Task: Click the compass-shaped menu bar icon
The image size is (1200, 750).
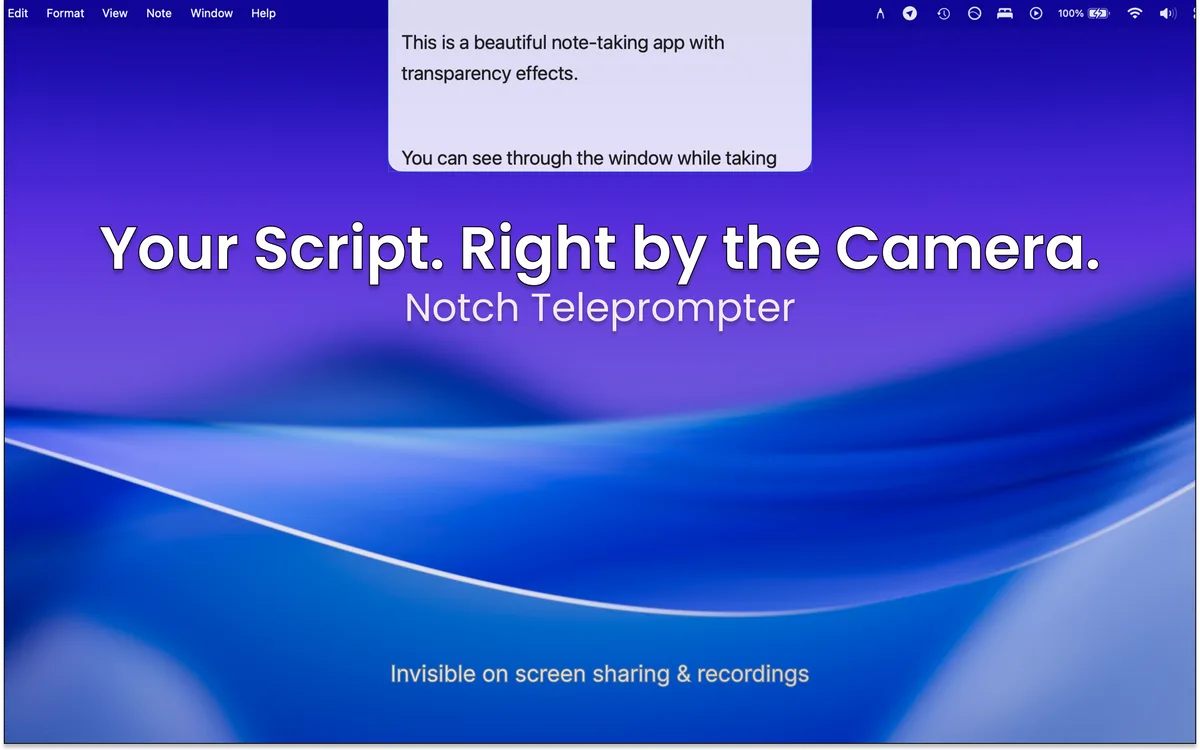Action: (880, 13)
